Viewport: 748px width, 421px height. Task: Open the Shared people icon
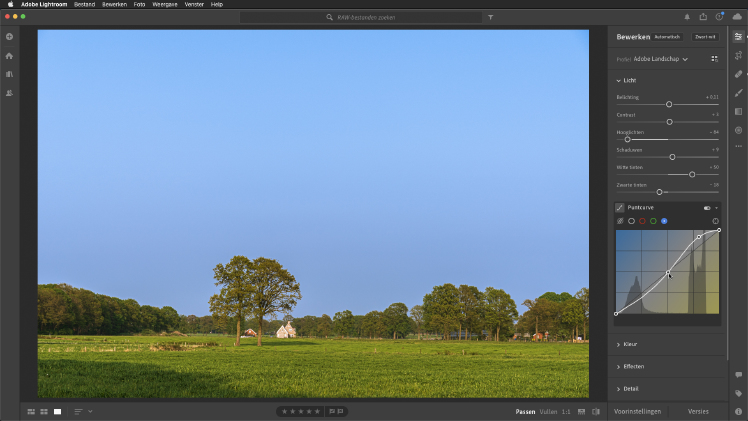(9, 93)
